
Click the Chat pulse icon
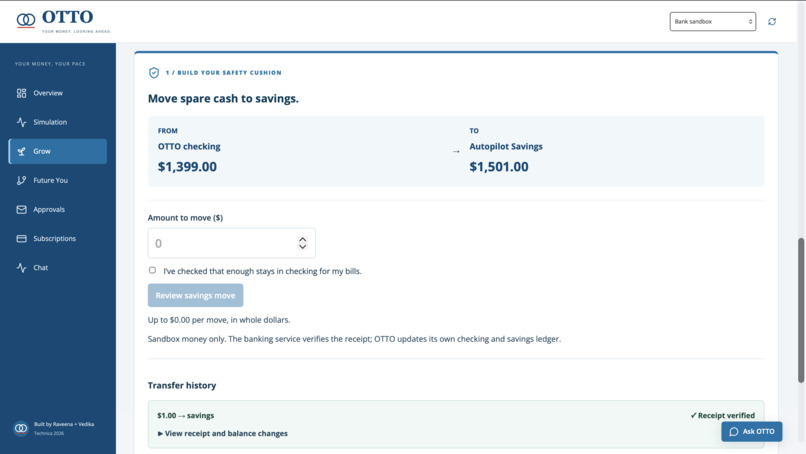coord(21,267)
